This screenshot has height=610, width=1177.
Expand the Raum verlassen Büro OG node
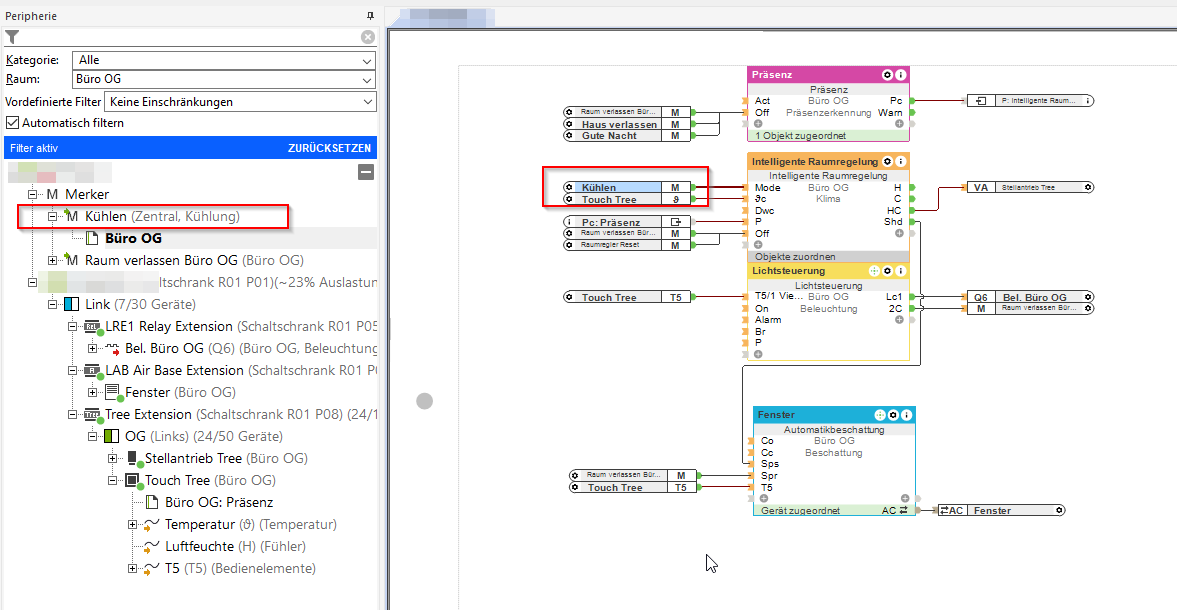point(53,260)
